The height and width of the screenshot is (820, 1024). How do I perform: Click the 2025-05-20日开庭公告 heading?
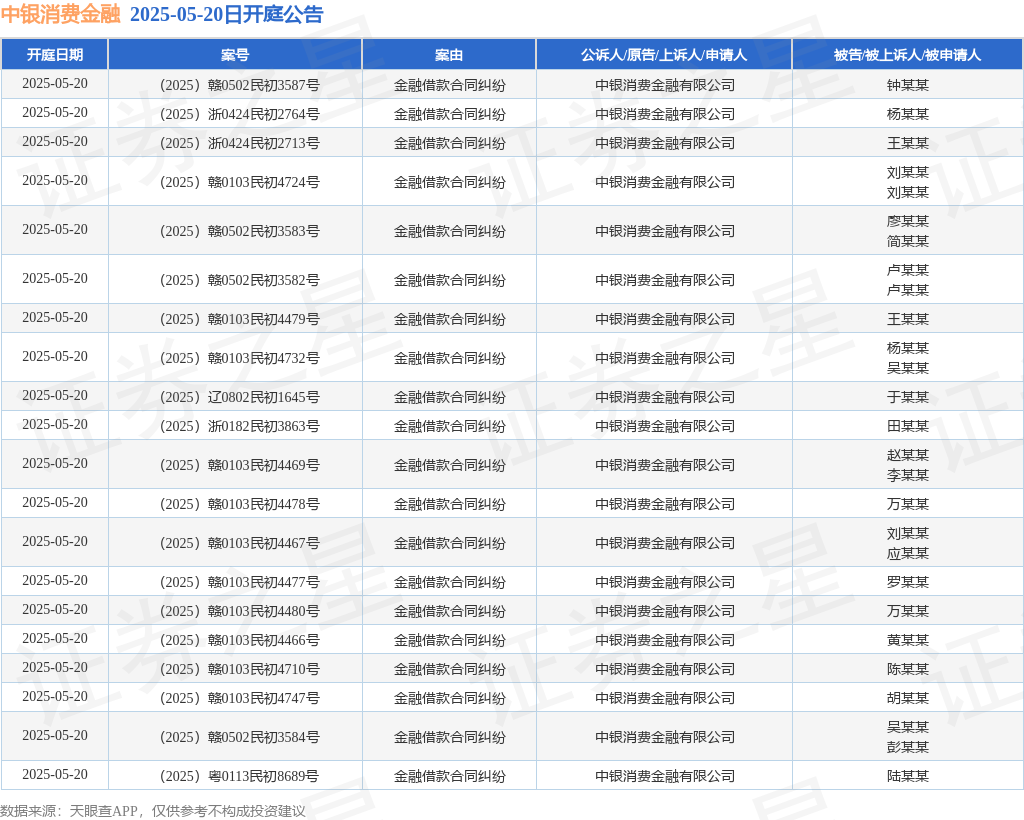[226, 15]
